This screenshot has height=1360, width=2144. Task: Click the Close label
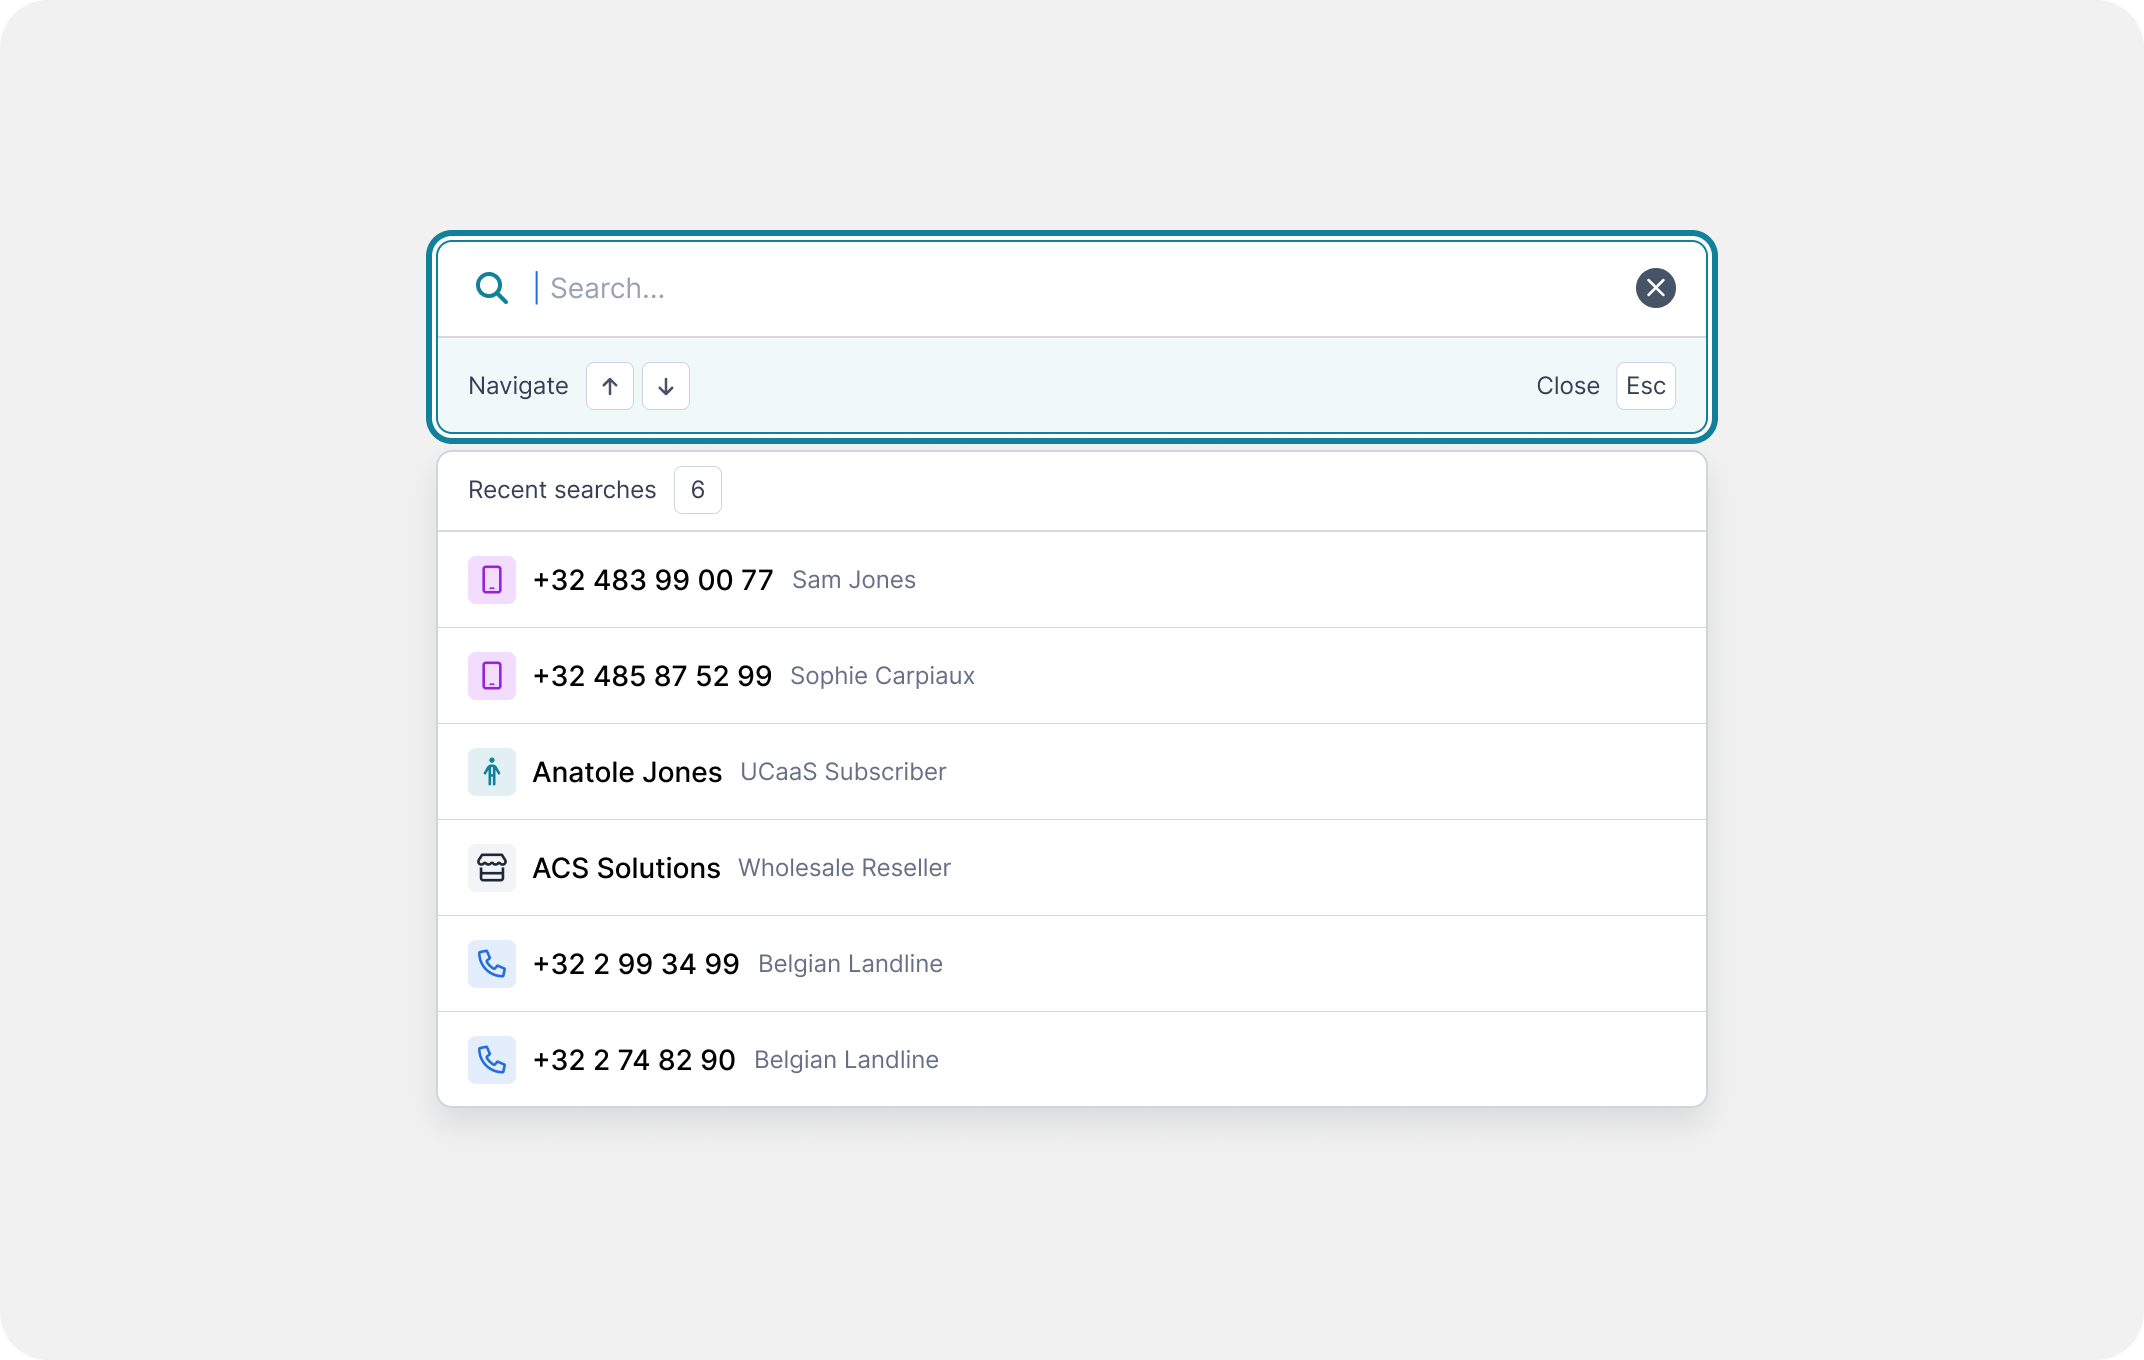tap(1567, 386)
